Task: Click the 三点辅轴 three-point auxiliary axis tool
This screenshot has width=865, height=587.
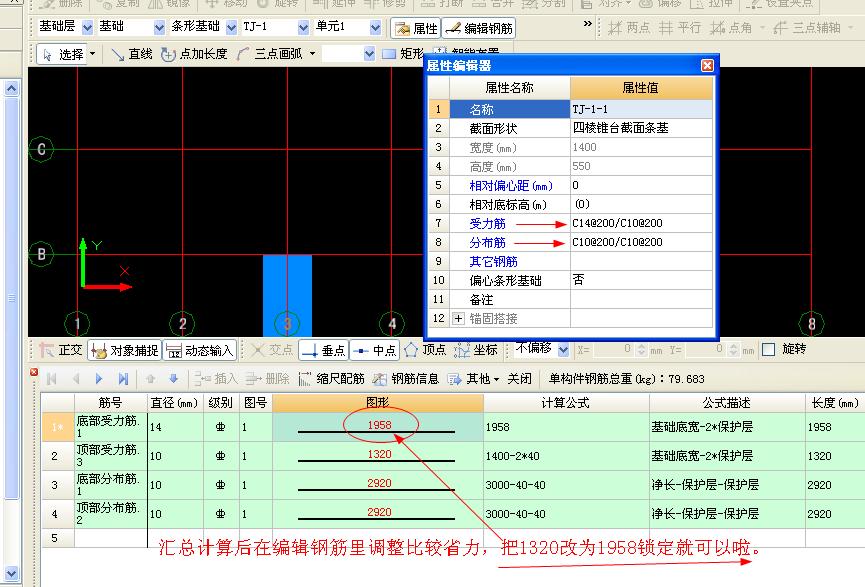Action: coord(807,28)
